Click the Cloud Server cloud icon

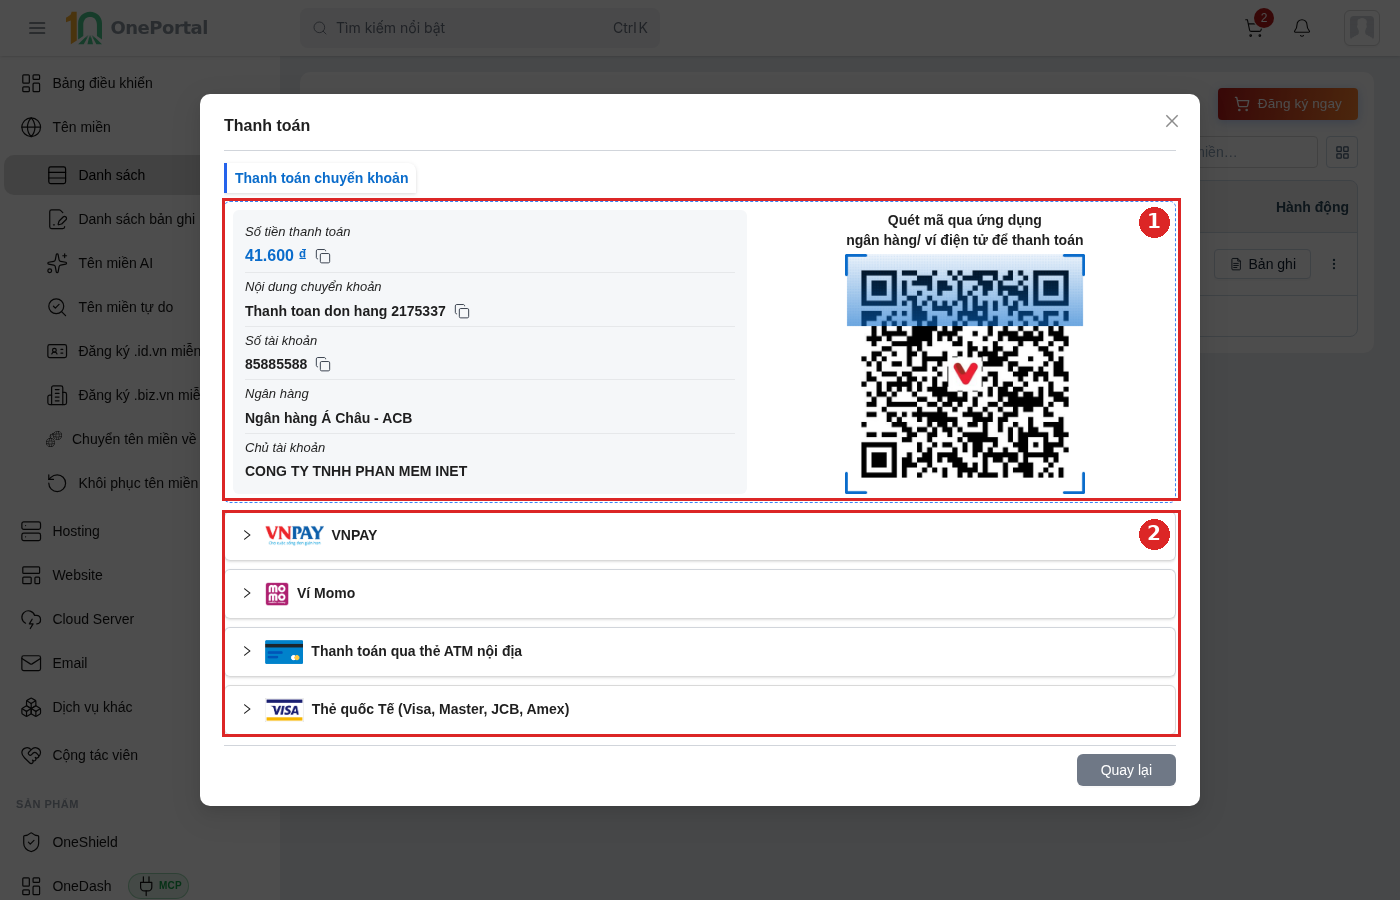point(31,619)
